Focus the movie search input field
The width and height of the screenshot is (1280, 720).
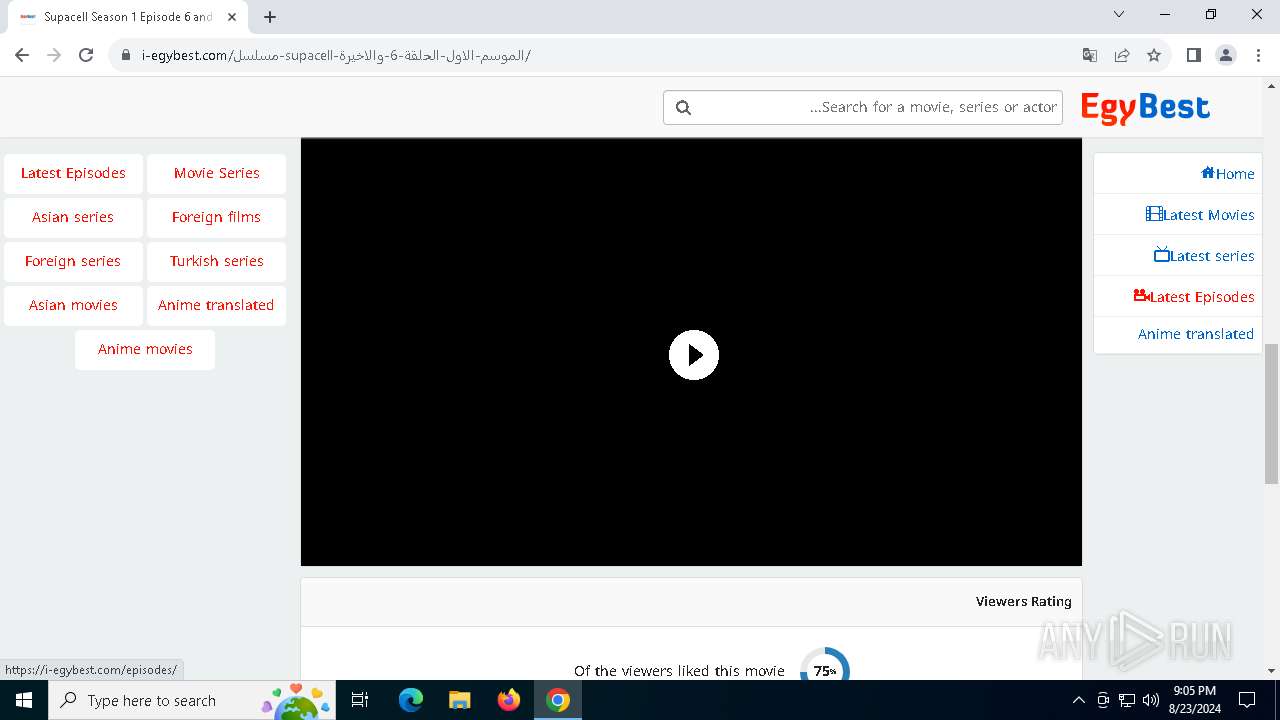pyautogui.click(x=863, y=107)
